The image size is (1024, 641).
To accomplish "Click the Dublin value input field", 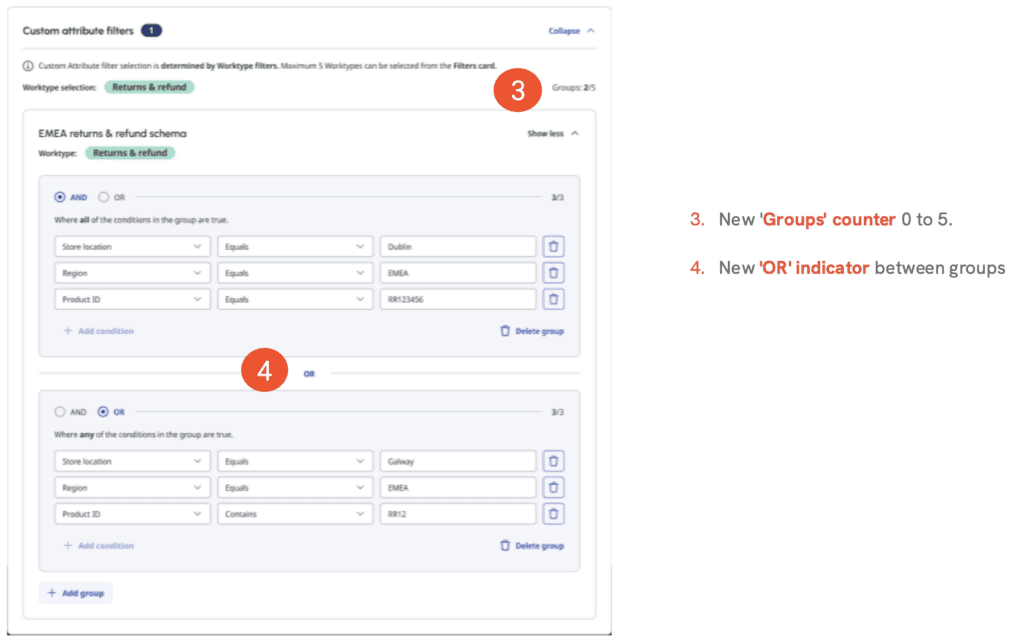I will 457,246.
